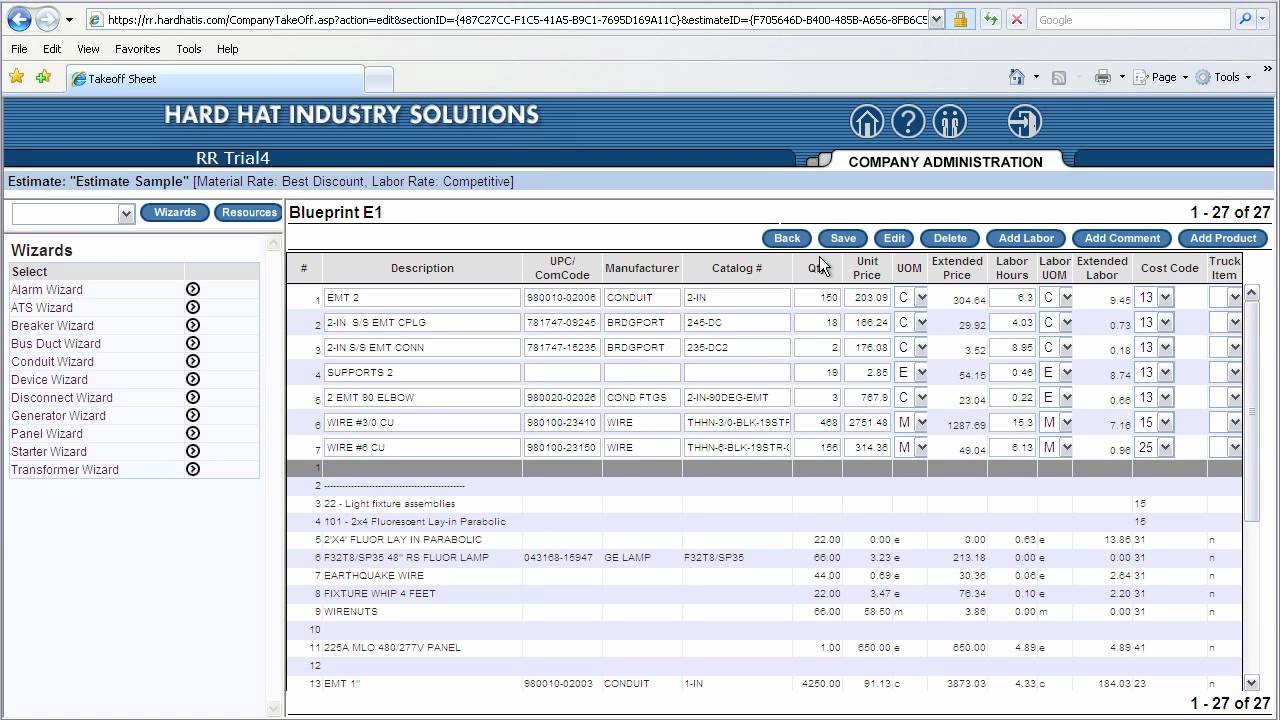Viewport: 1280px width, 720px height.
Task: Open the Help menu
Action: [228, 49]
